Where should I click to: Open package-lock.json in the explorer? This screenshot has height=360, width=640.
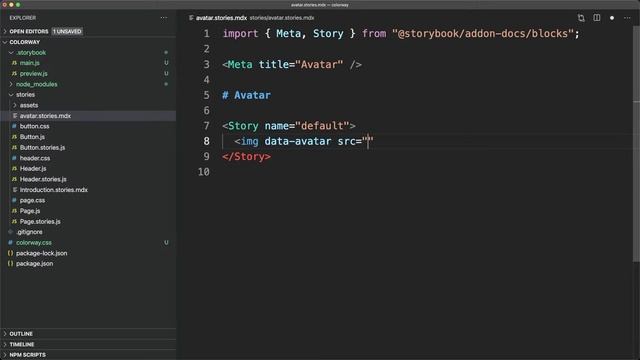coord(42,253)
